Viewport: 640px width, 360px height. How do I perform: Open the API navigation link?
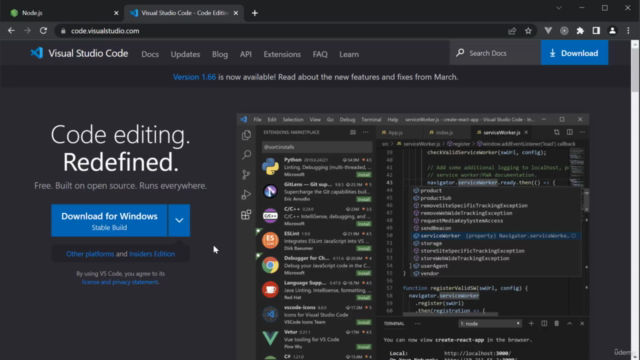pos(246,54)
